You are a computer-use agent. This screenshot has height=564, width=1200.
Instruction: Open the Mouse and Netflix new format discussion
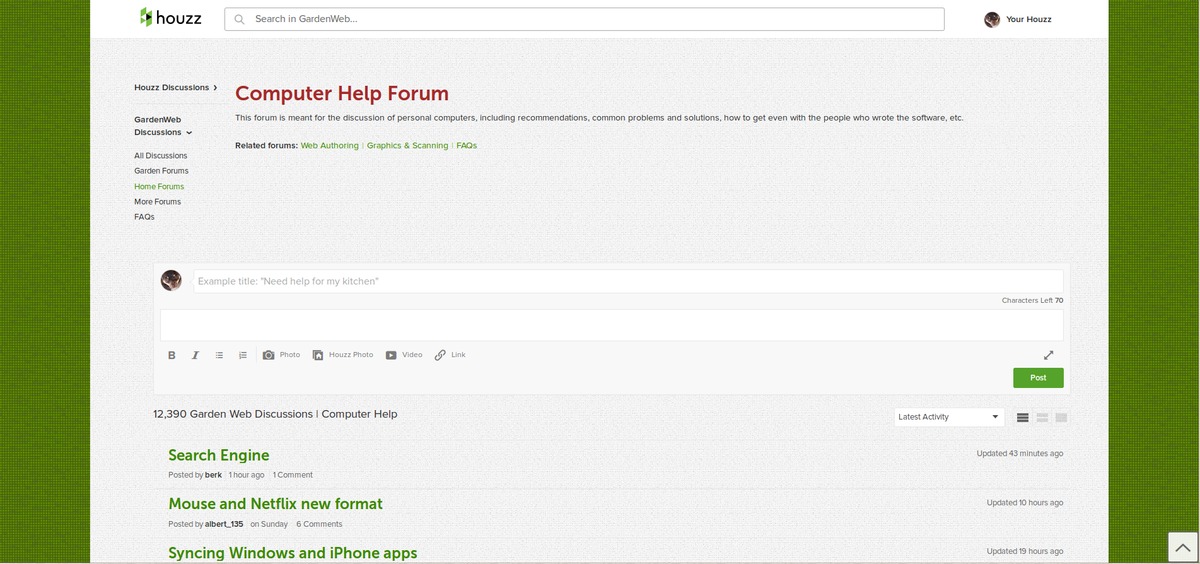coord(275,504)
